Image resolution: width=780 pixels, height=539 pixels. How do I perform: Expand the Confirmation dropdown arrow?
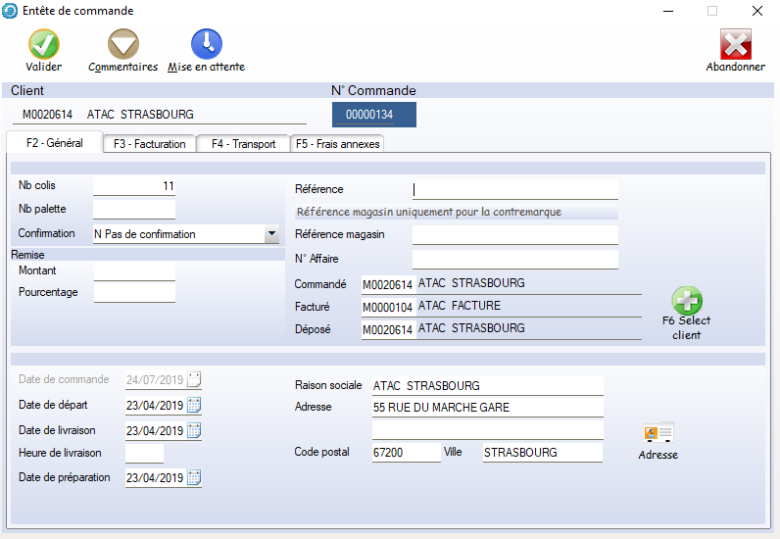point(271,234)
